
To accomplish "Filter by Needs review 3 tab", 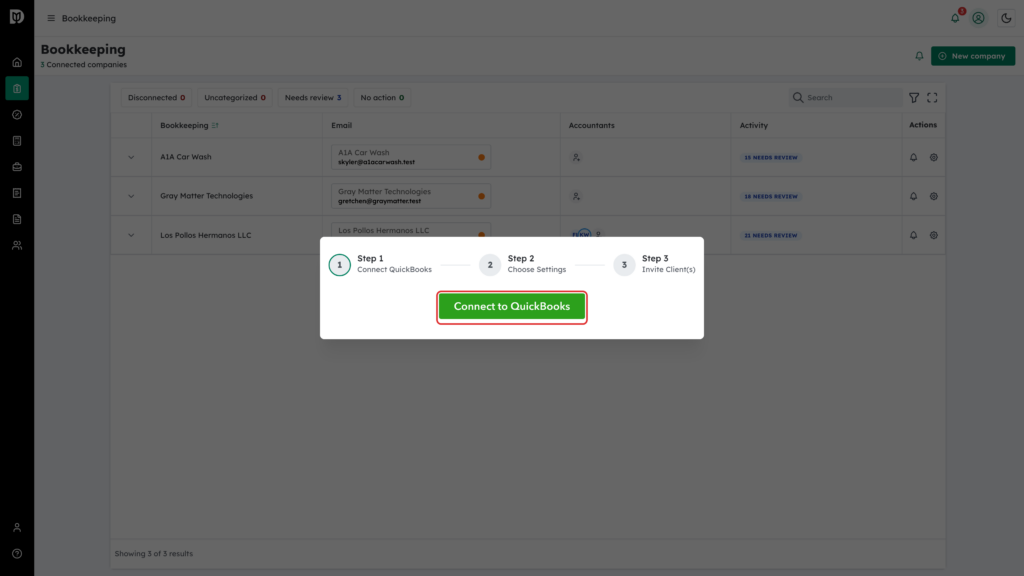I will (x=313, y=97).
